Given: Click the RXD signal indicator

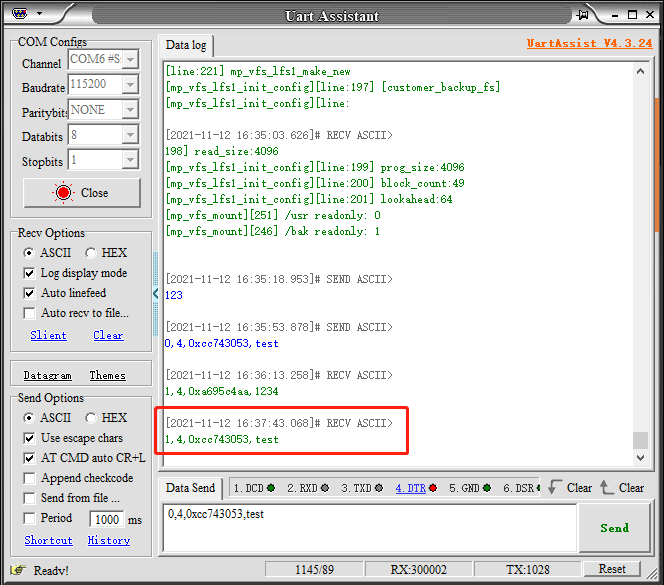Looking at the screenshot, I should click(308, 488).
